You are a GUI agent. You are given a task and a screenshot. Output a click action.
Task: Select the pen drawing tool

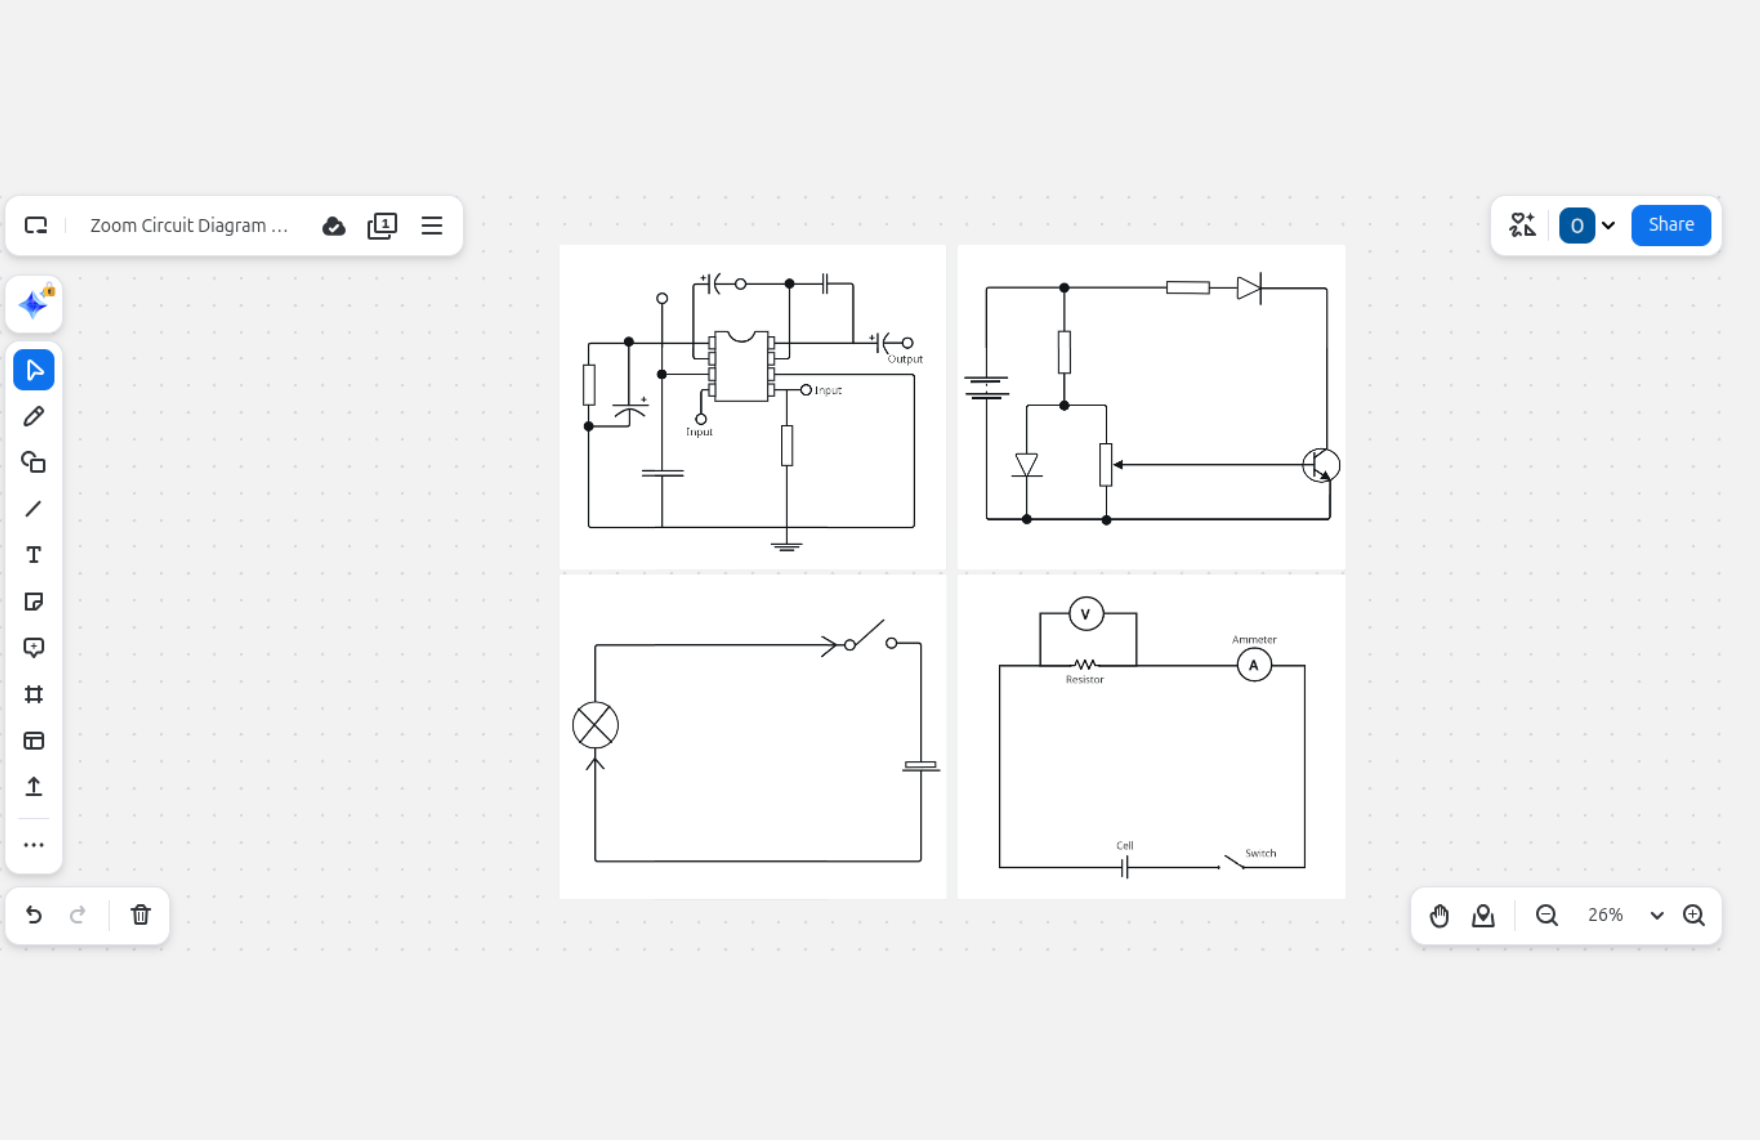click(x=34, y=416)
